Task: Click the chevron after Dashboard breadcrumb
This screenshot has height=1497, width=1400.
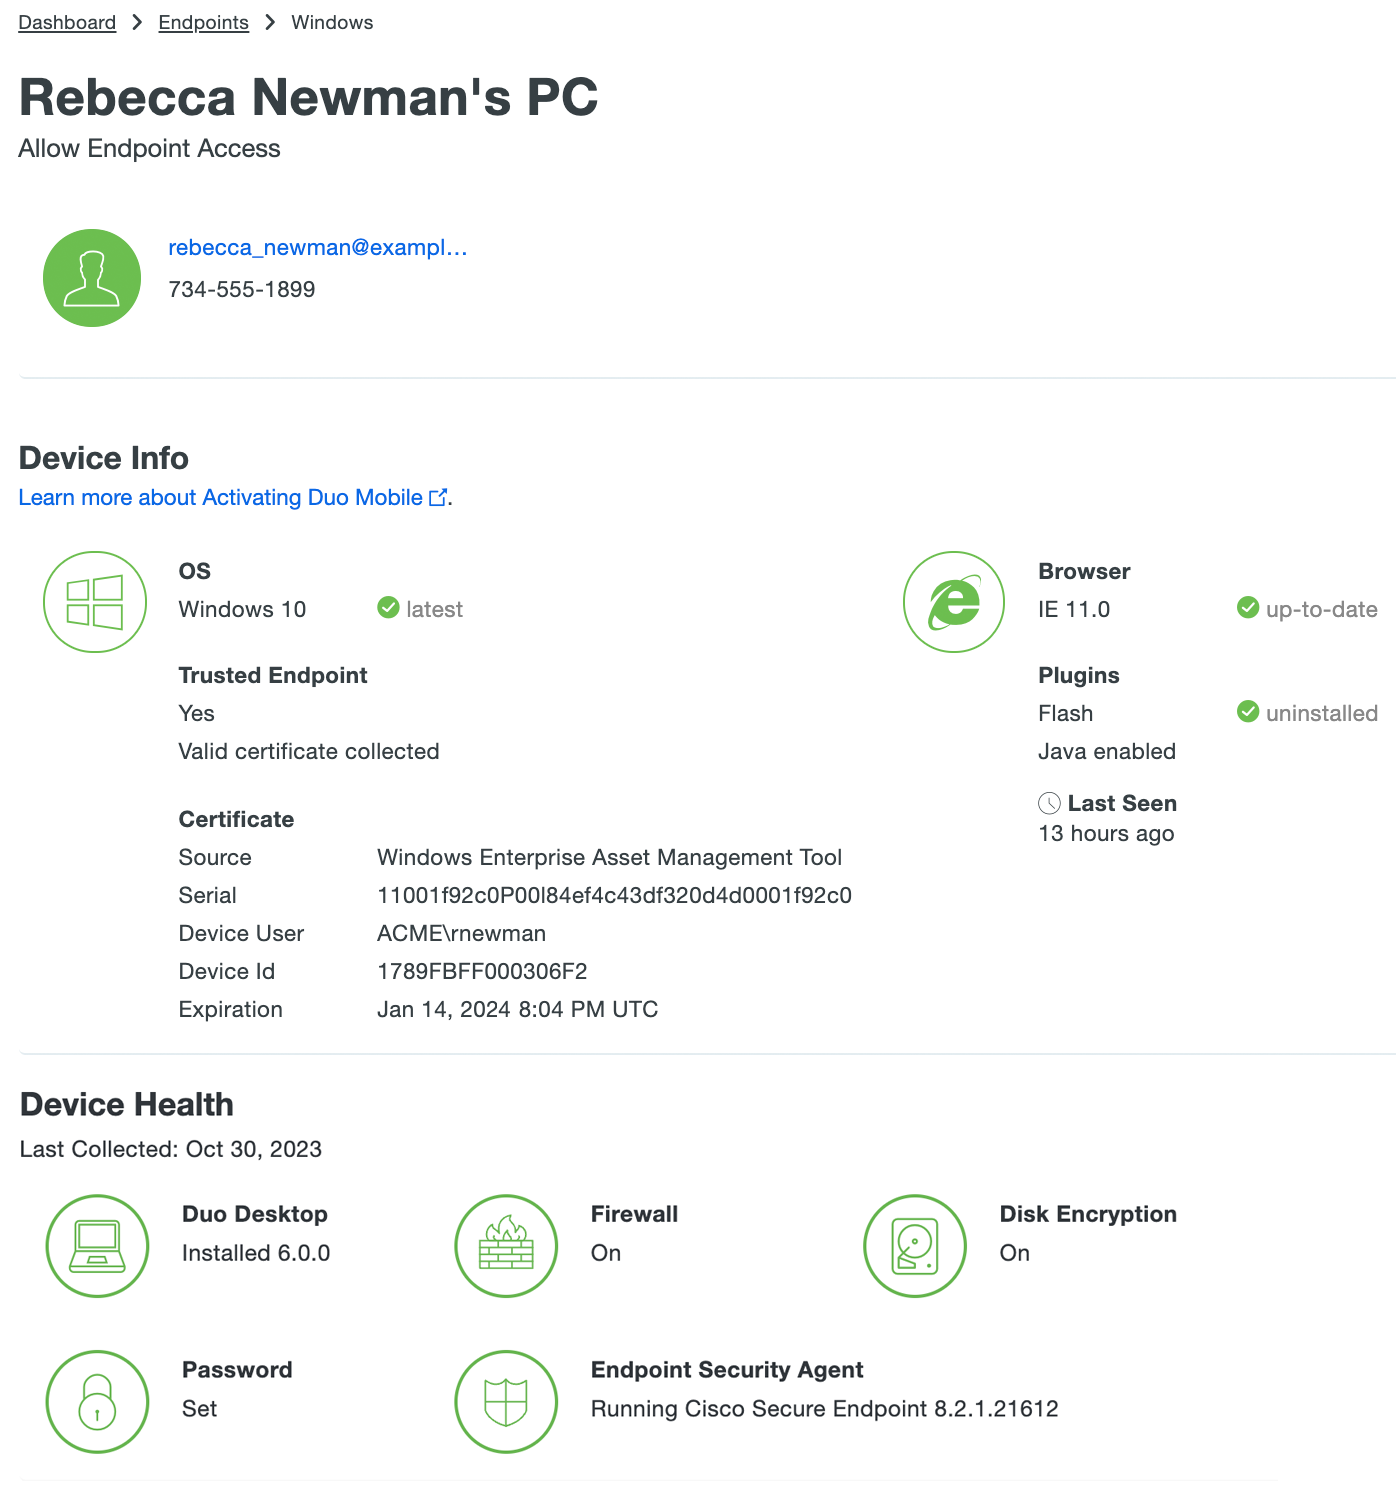Action: 137,22
